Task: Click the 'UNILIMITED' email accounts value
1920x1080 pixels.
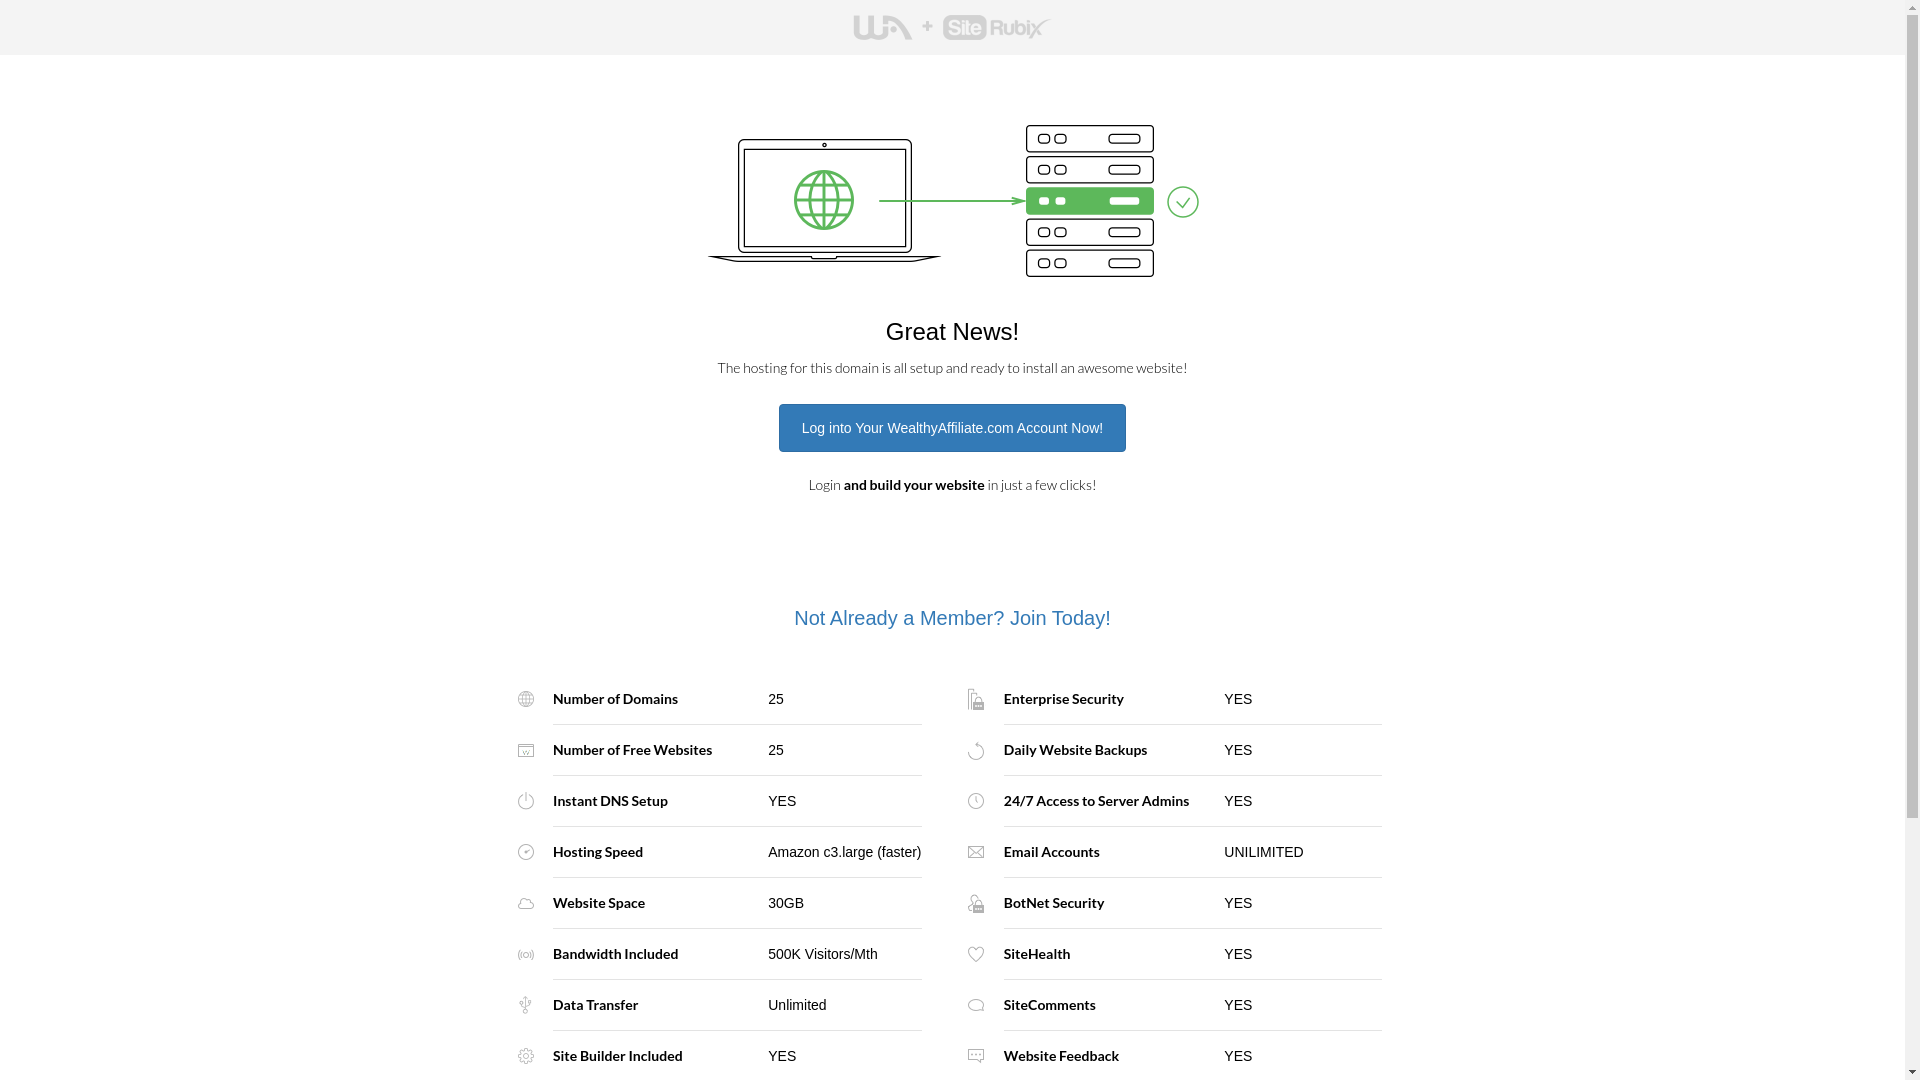Action: 1263,852
